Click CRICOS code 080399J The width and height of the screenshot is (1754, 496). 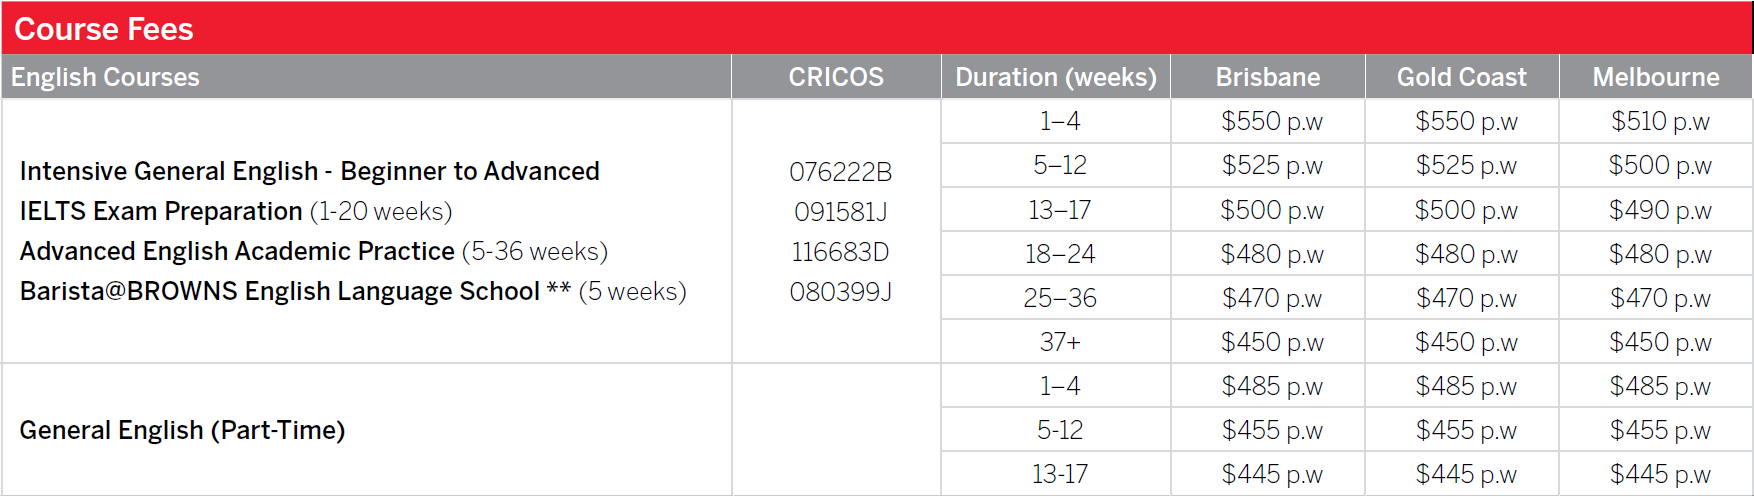pos(840,292)
